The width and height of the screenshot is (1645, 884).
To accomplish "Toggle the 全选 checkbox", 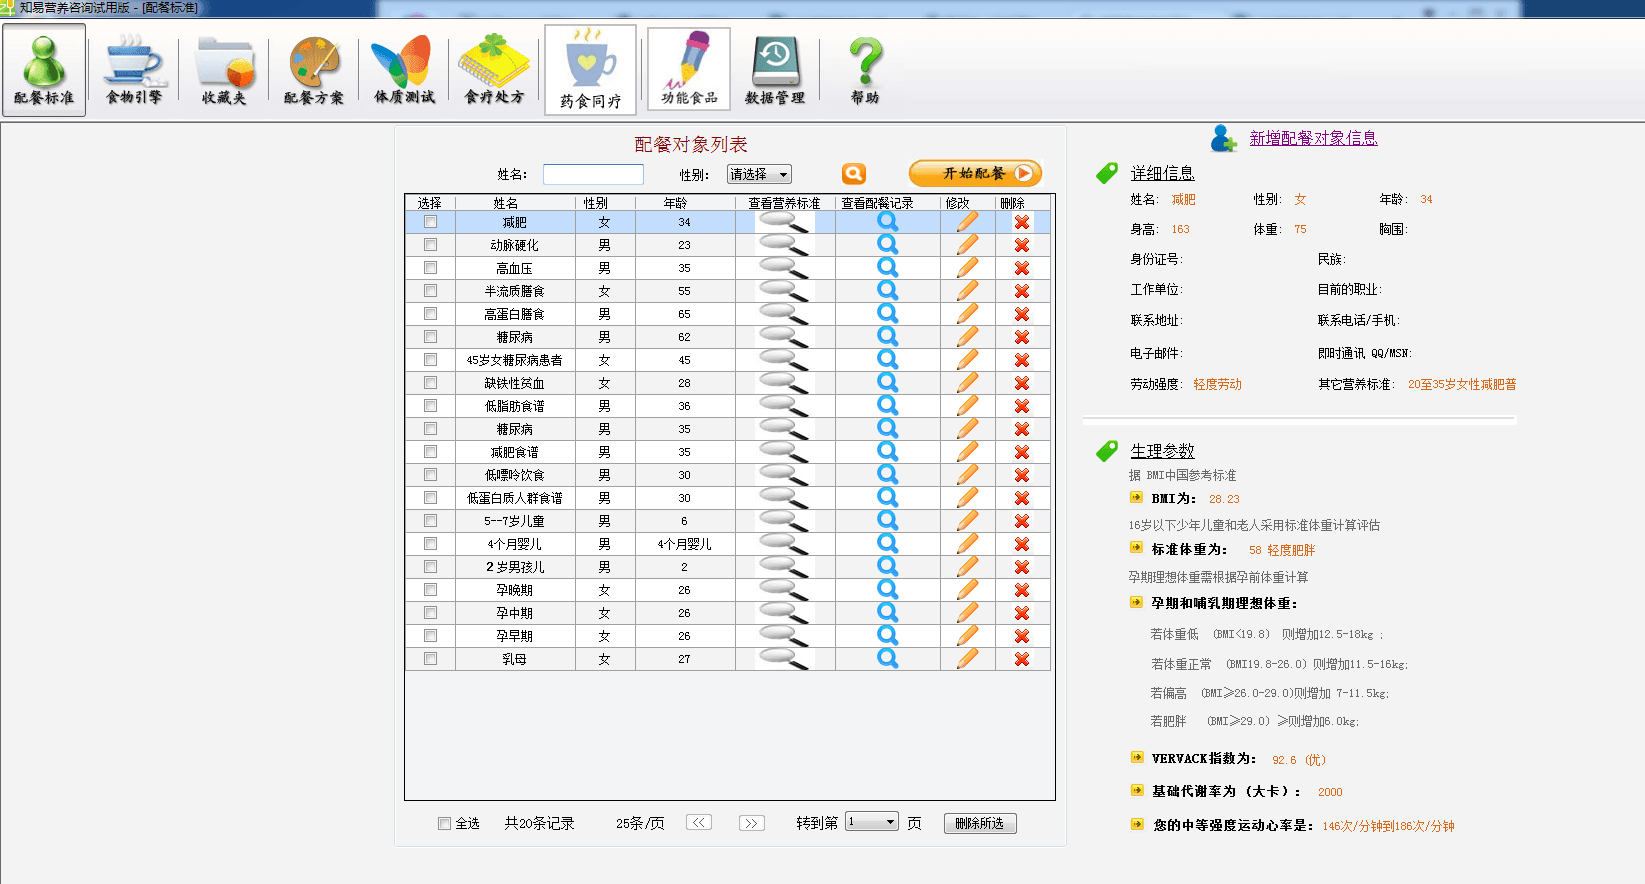I will [444, 824].
